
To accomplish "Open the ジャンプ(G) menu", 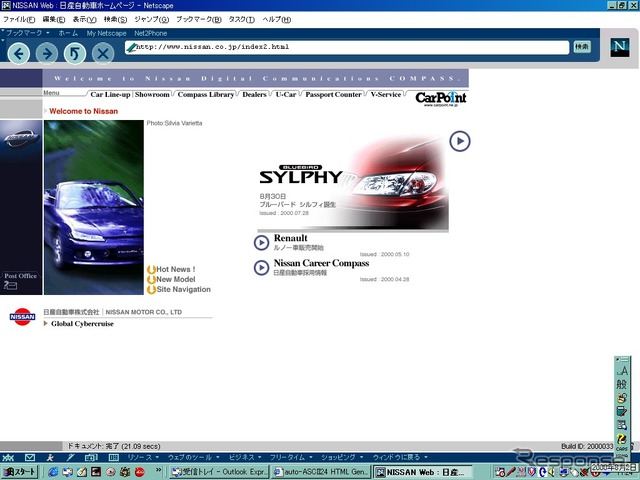I will coord(151,19).
